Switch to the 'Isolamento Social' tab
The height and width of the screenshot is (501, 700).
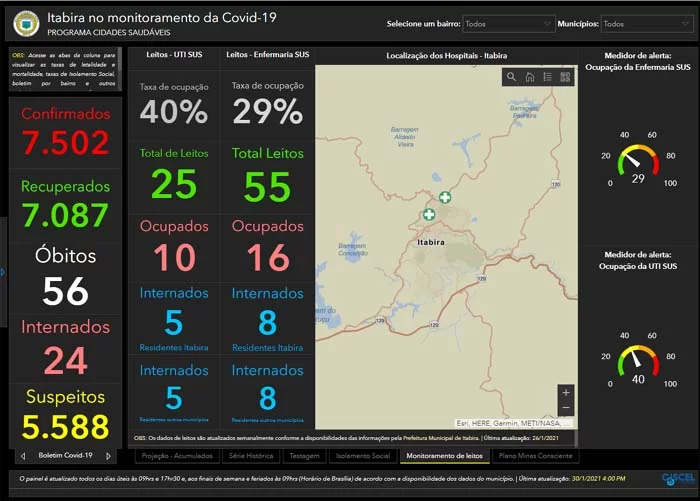362,456
